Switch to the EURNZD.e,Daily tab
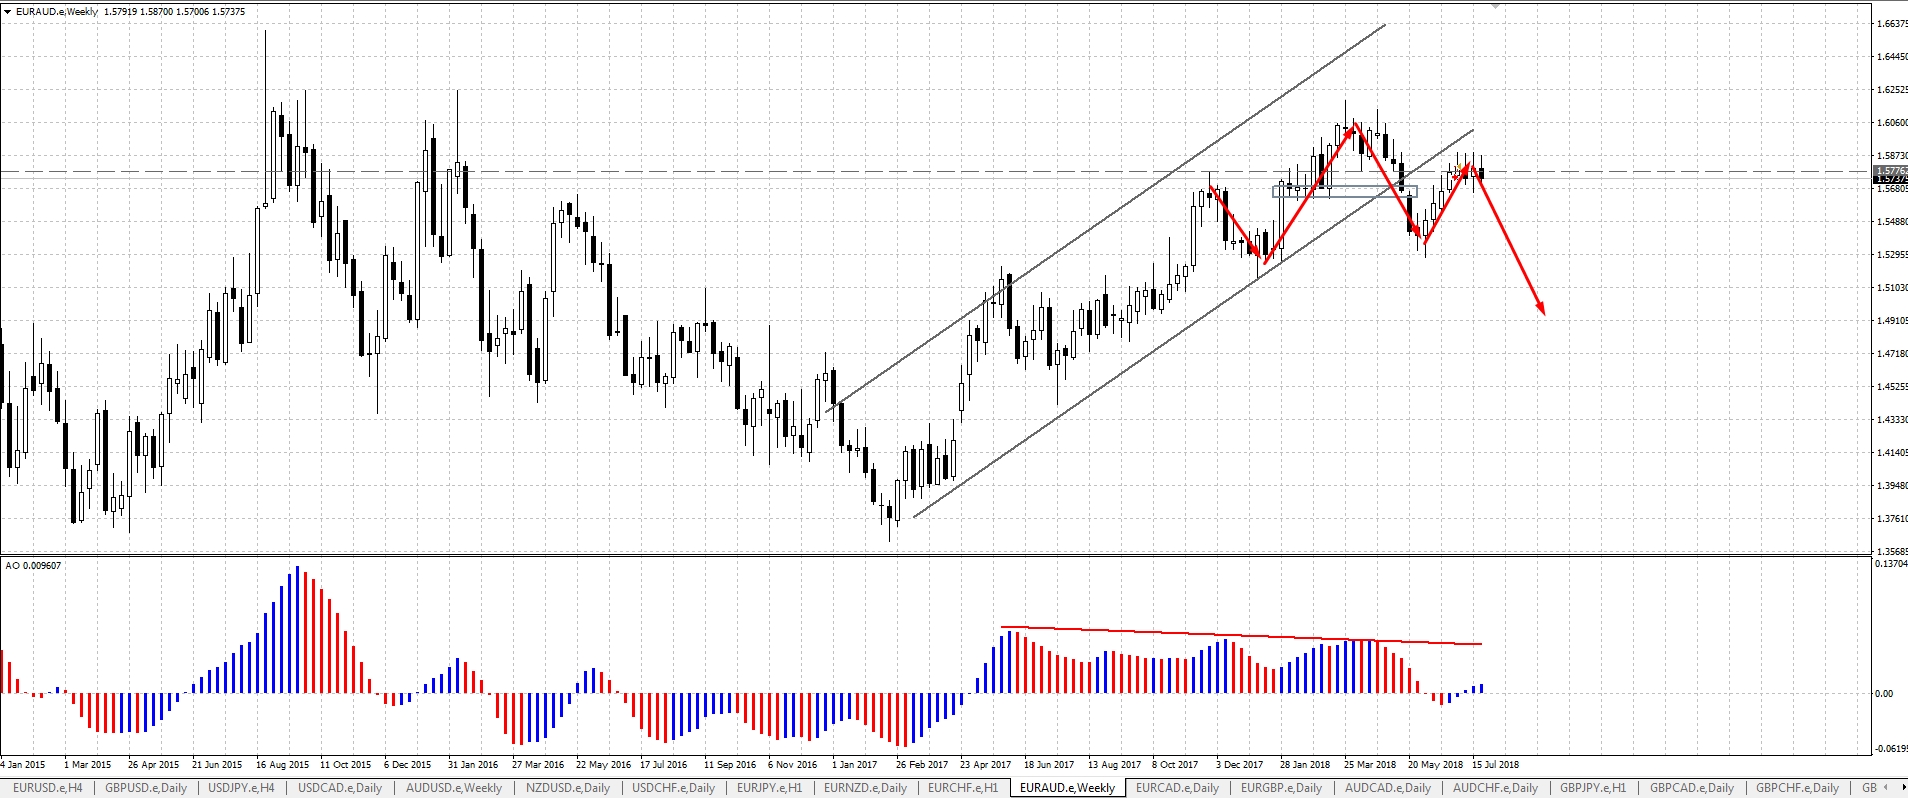 pos(865,788)
